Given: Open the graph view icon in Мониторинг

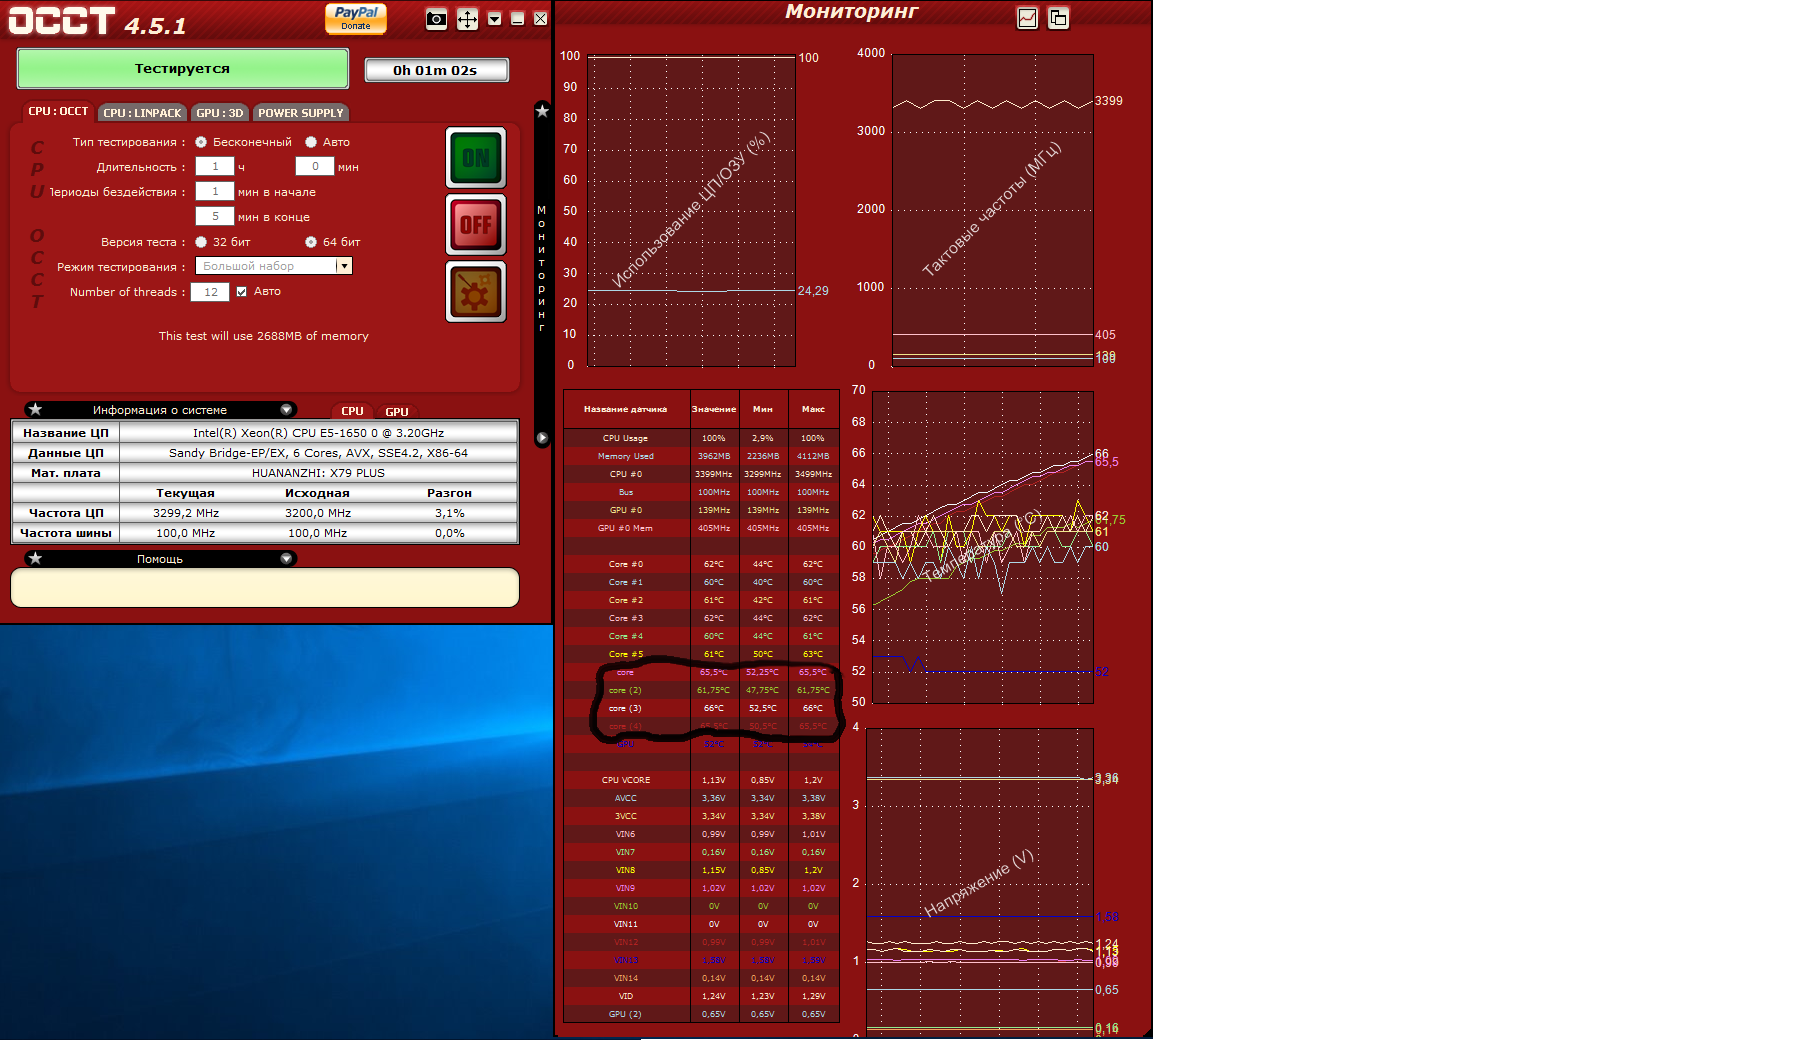Looking at the screenshot, I should pyautogui.click(x=1027, y=18).
